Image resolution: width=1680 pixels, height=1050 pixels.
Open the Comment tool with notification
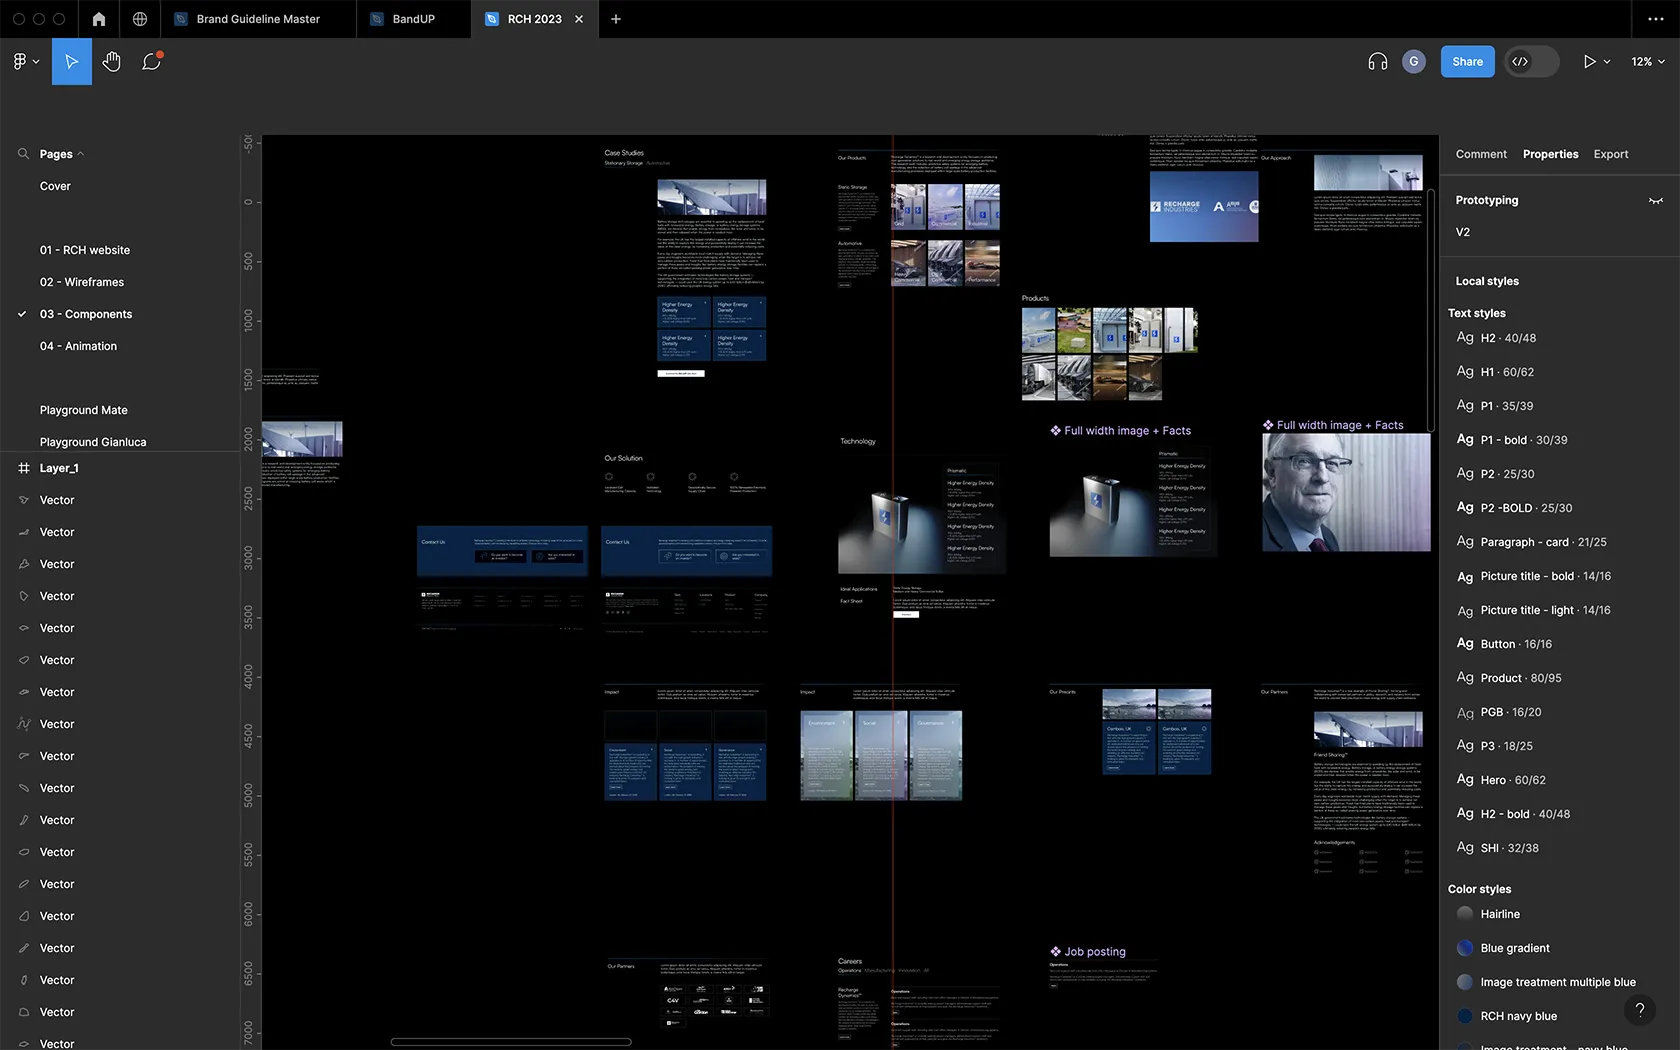(x=151, y=62)
